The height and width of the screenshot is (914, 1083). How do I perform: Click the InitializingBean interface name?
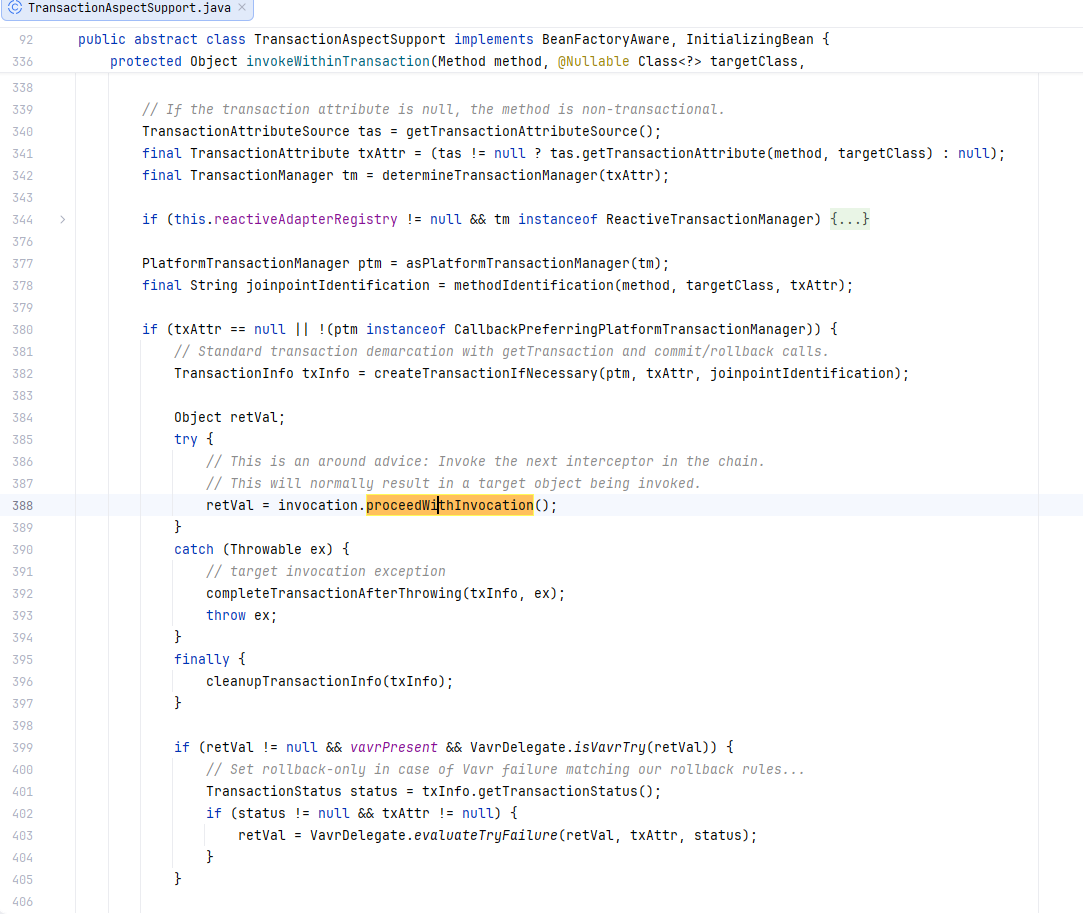(749, 39)
